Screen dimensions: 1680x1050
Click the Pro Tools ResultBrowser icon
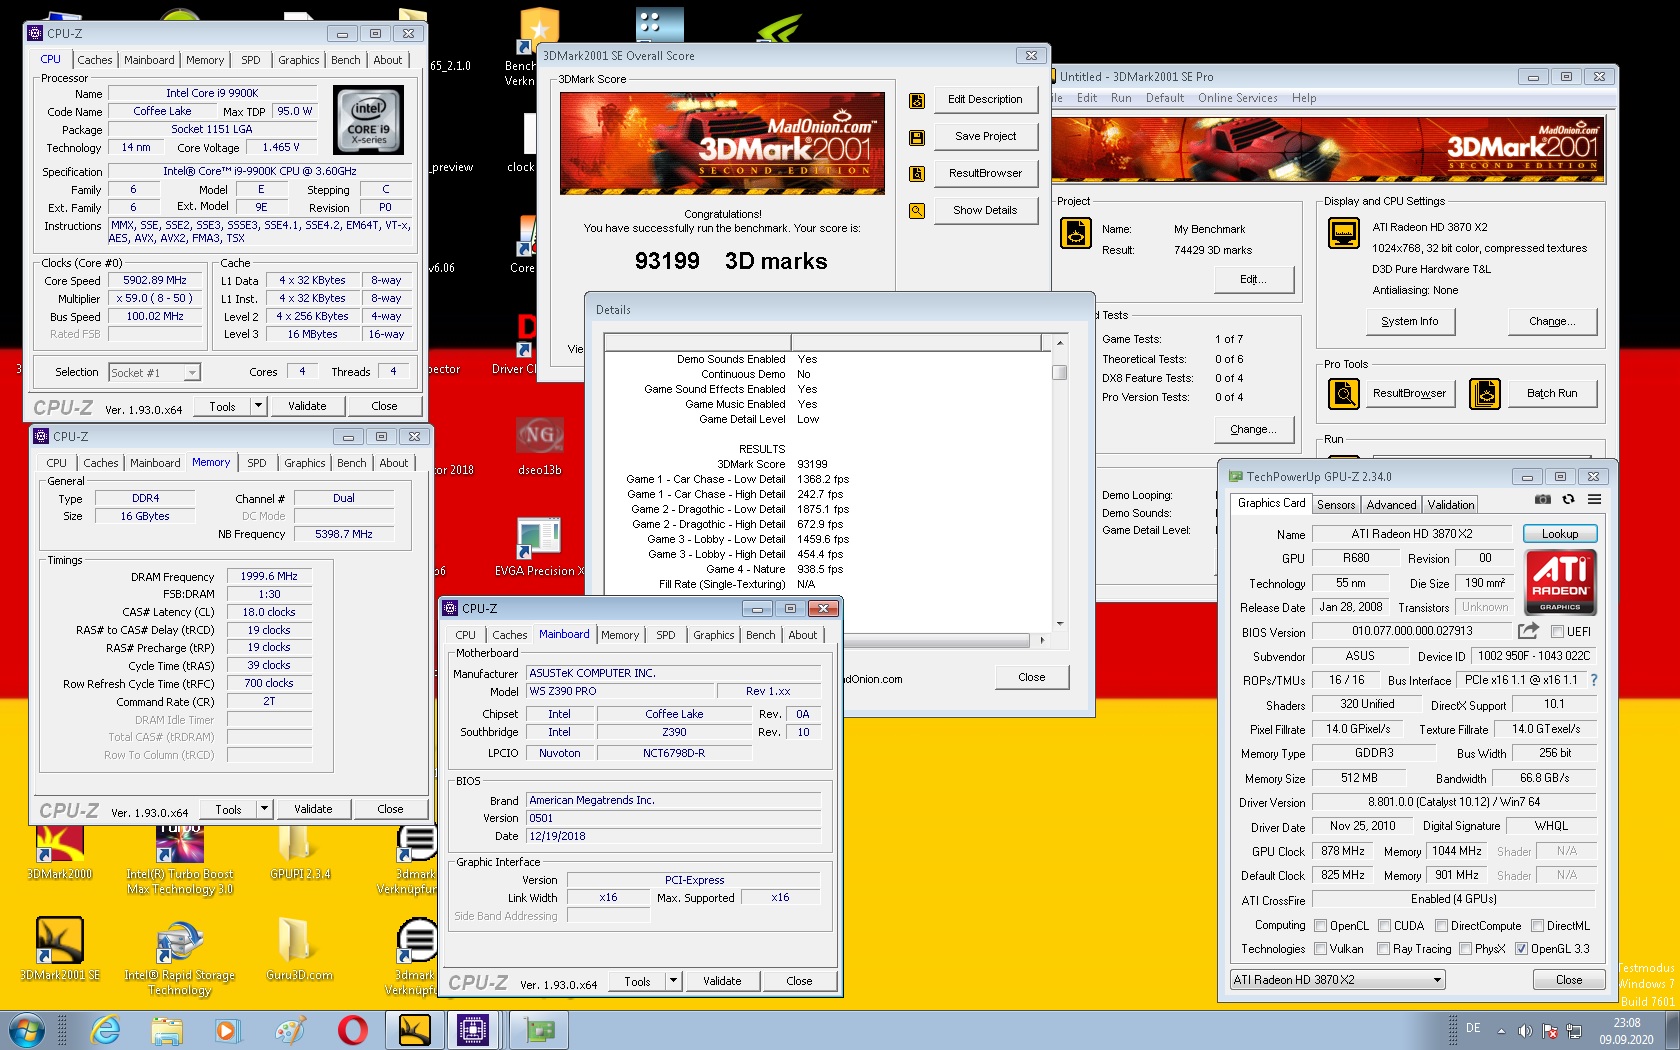click(1344, 394)
